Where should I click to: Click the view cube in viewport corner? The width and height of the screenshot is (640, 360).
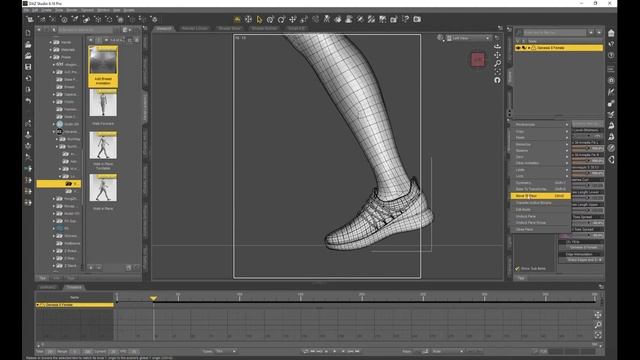[x=478, y=60]
